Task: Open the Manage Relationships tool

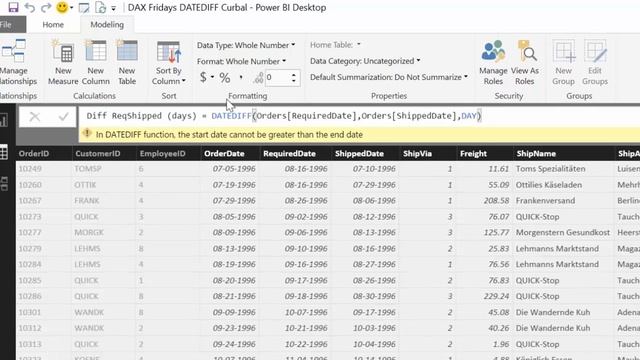Action: [x=15, y=62]
